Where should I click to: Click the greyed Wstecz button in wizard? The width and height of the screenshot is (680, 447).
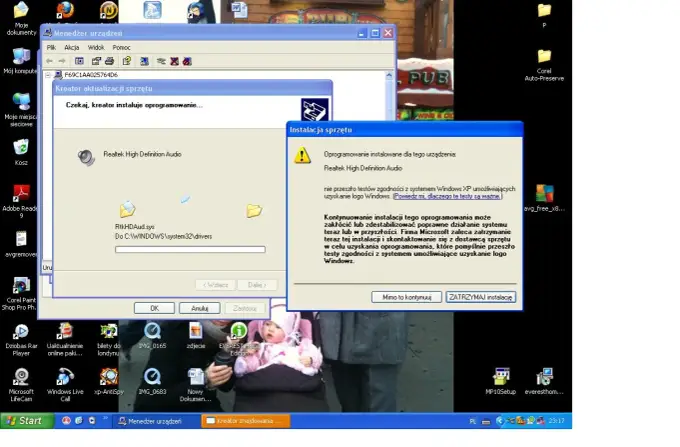(x=216, y=285)
